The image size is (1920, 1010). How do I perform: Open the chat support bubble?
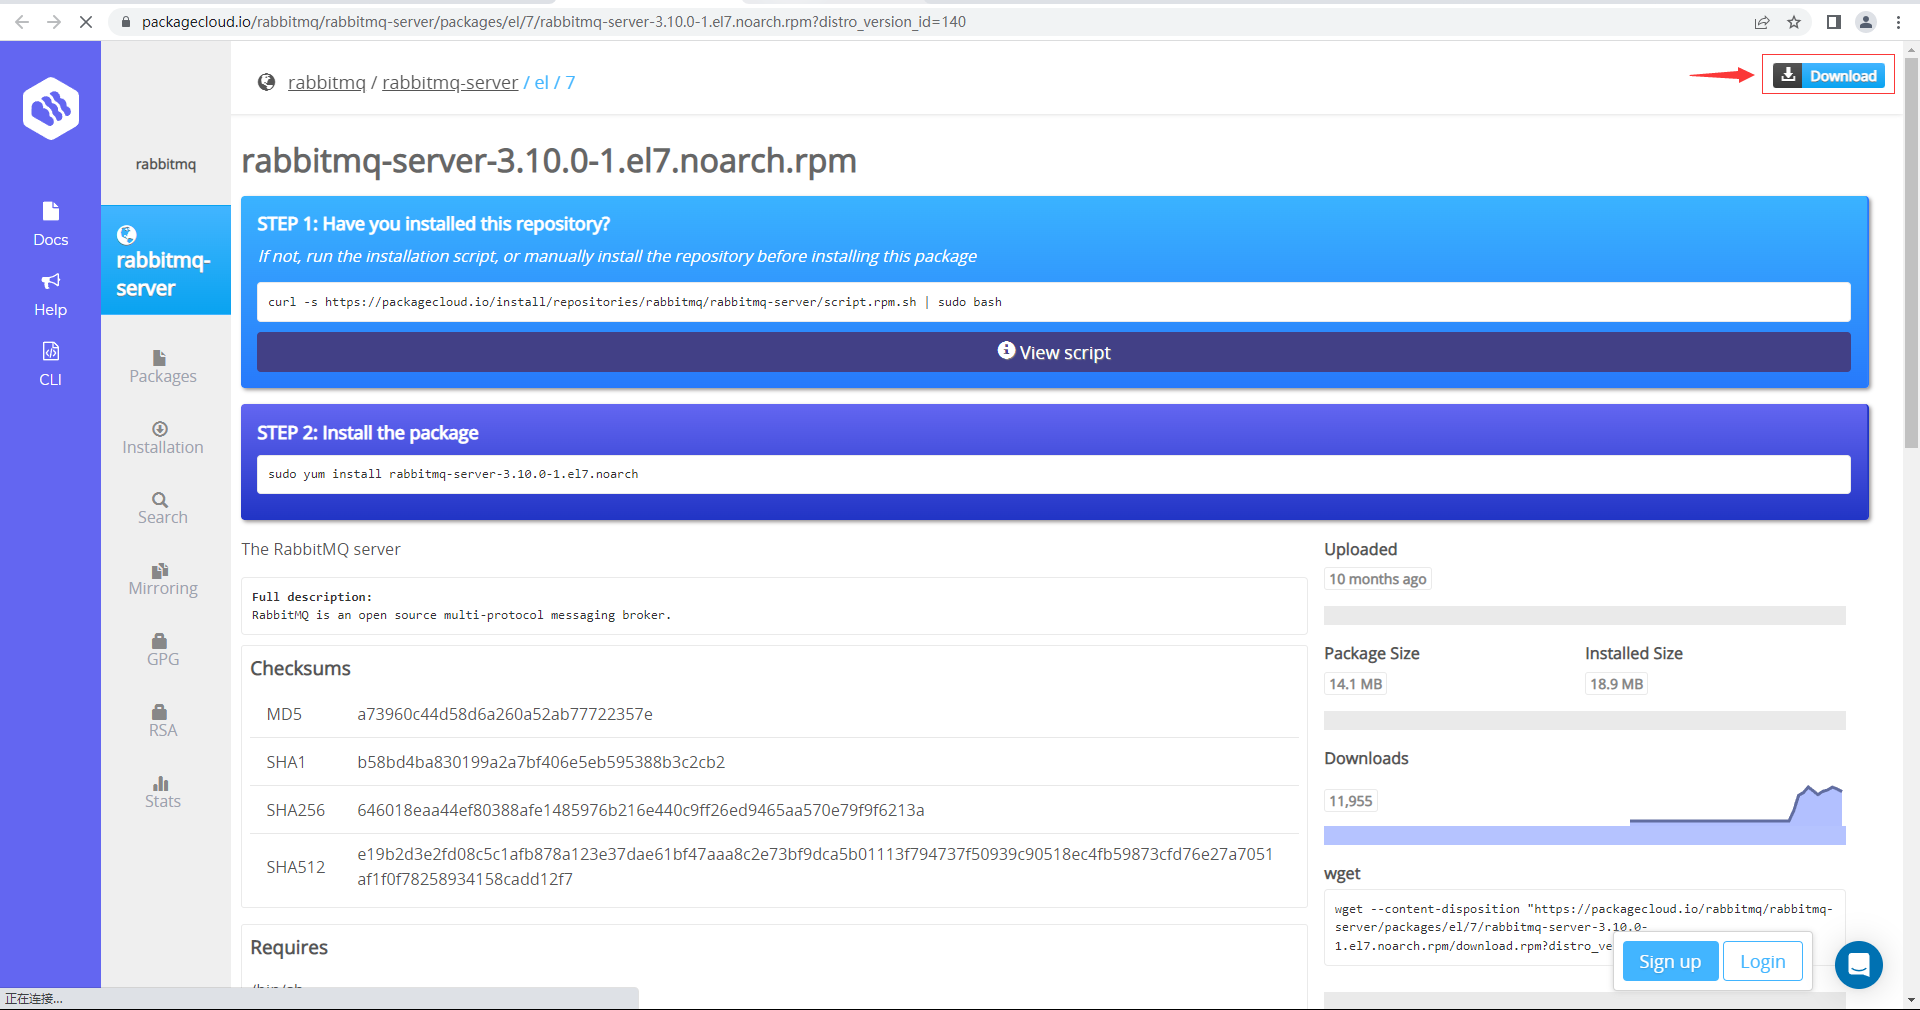point(1859,965)
